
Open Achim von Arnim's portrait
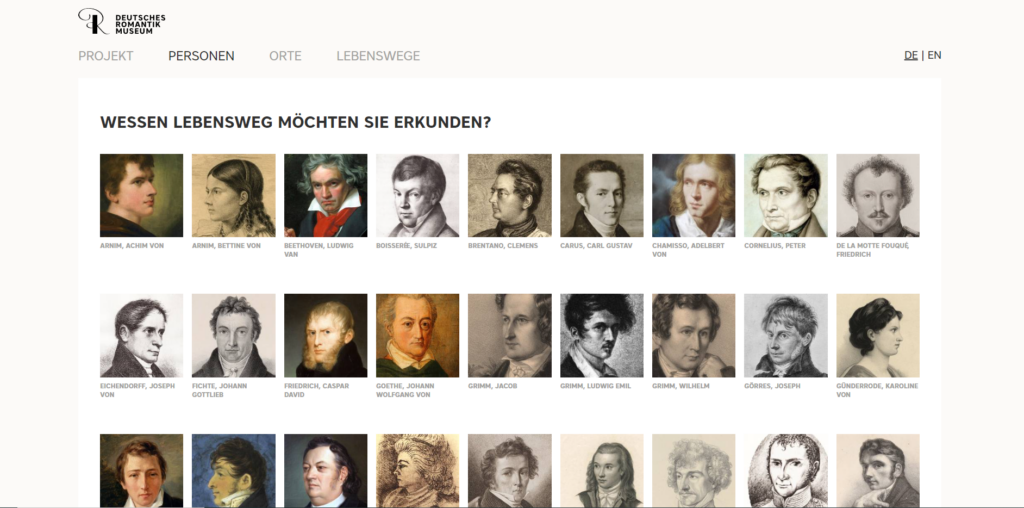click(x=142, y=195)
